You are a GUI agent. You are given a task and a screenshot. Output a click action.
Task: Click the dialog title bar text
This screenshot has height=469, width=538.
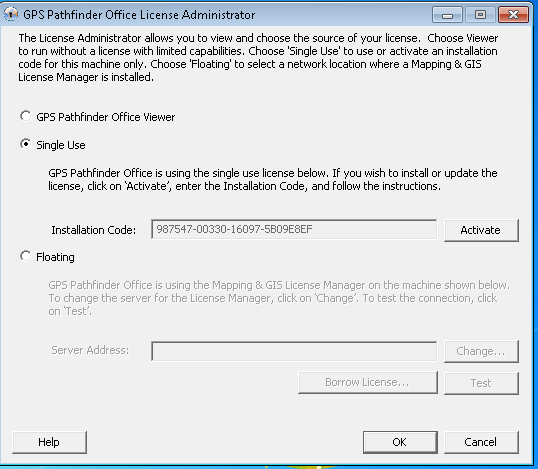point(139,15)
